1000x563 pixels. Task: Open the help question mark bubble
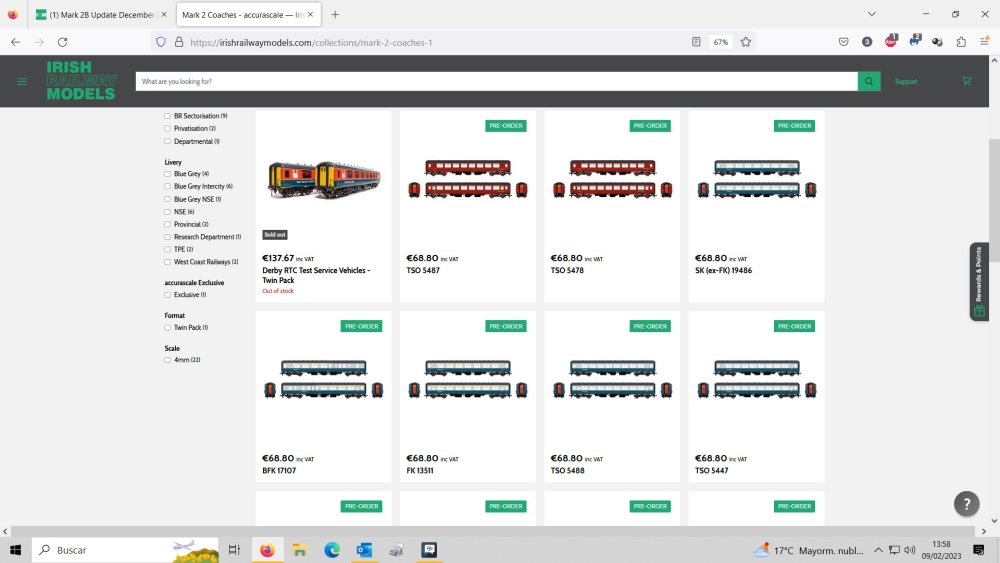coord(966,504)
